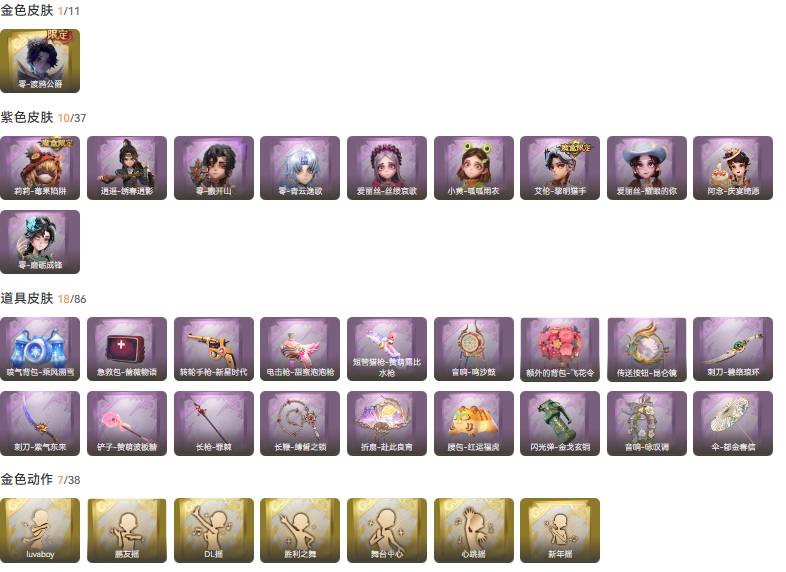Choose the blue jetpack skin 喷气背包
The height and width of the screenshot is (572, 786).
tap(40, 349)
